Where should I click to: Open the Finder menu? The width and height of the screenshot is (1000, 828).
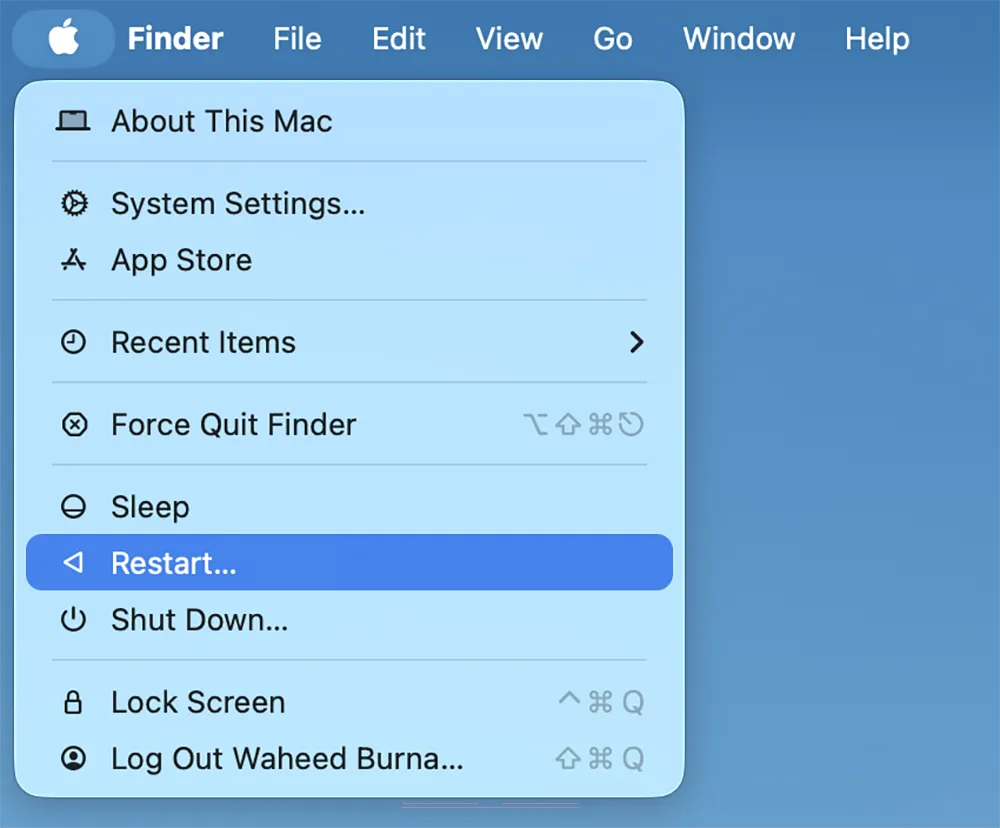coord(174,38)
